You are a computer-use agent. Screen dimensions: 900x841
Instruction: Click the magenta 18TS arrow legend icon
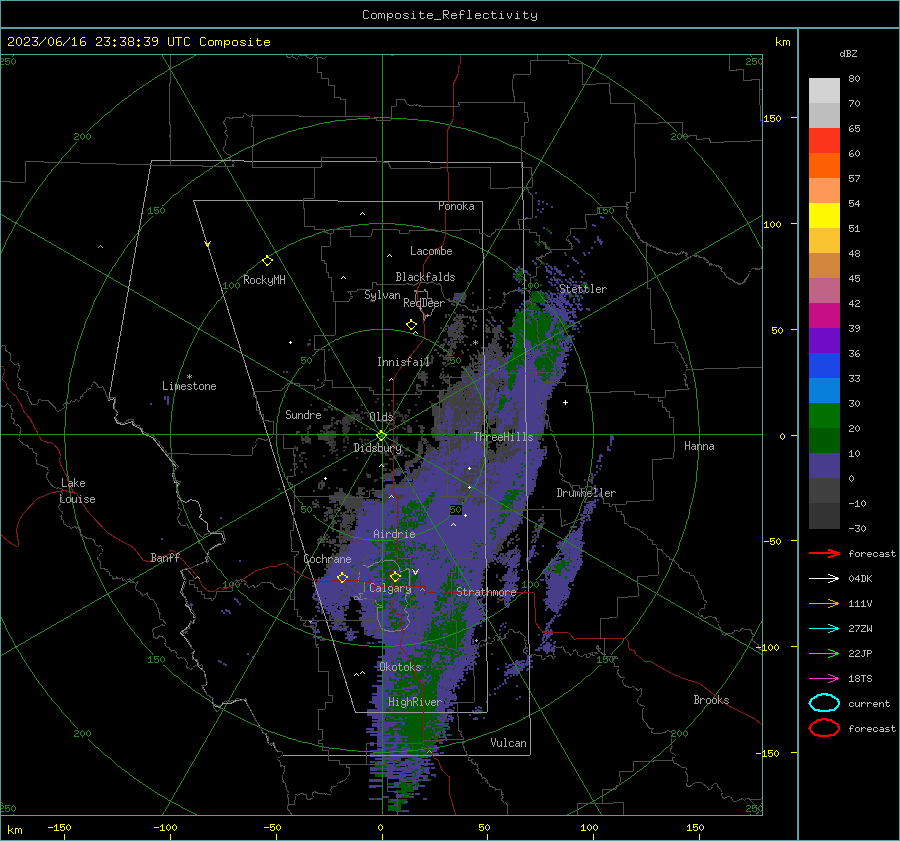pyautogui.click(x=824, y=679)
